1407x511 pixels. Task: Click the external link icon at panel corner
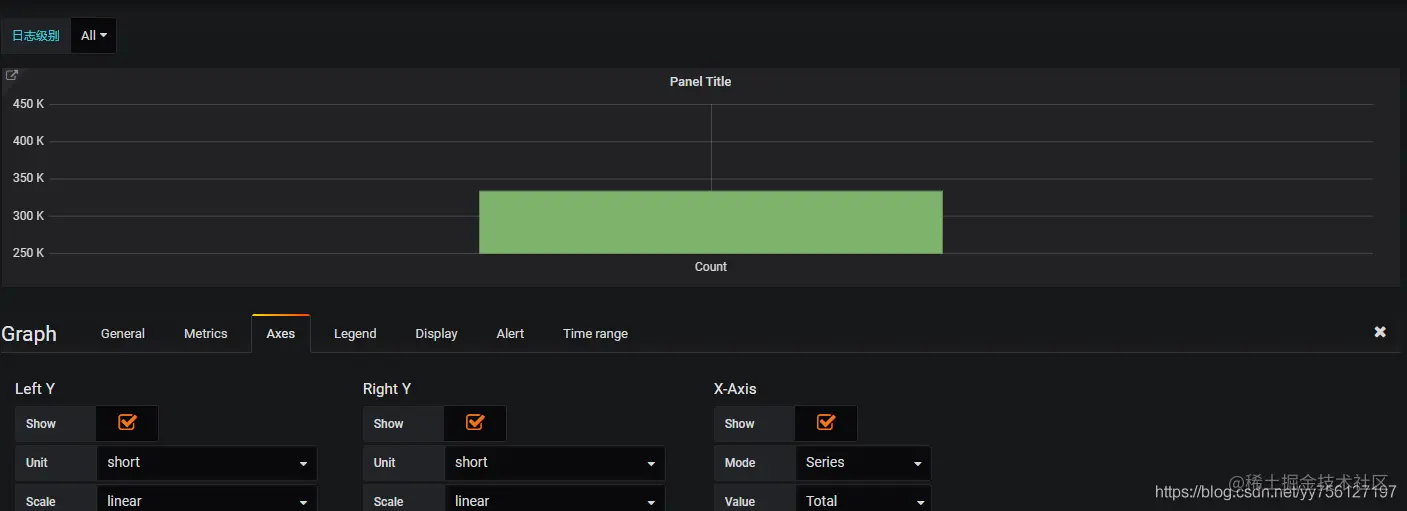[12, 75]
